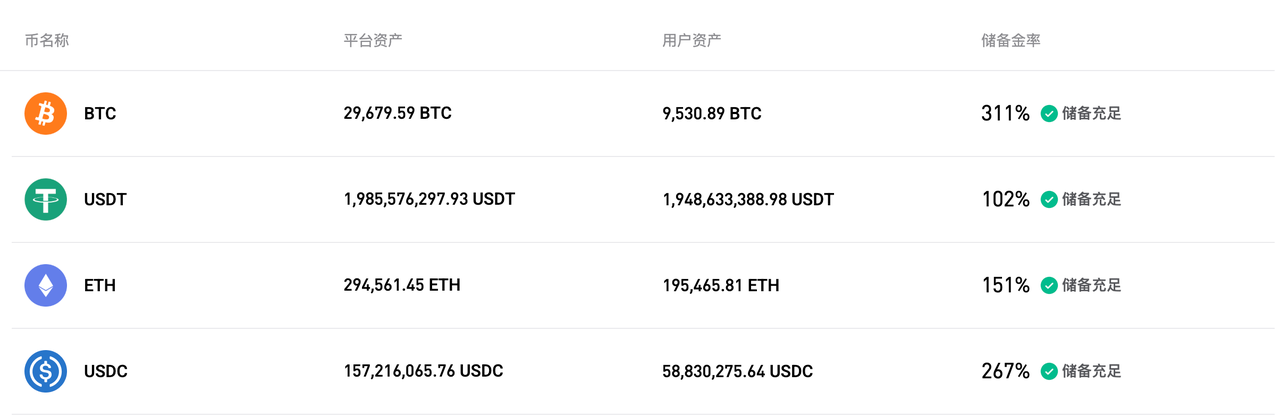Click platform assets value 29,679.59 BTC
1280x418 pixels.
coord(397,114)
